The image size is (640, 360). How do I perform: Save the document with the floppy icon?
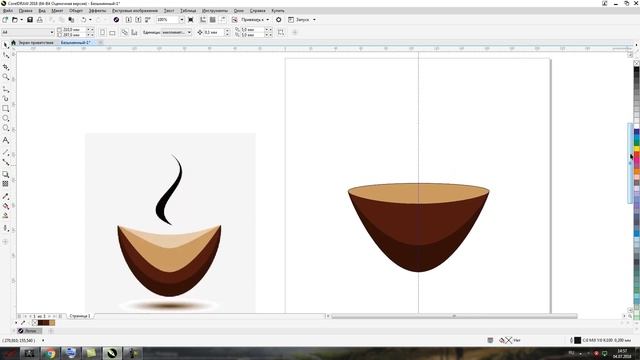tap(30, 20)
